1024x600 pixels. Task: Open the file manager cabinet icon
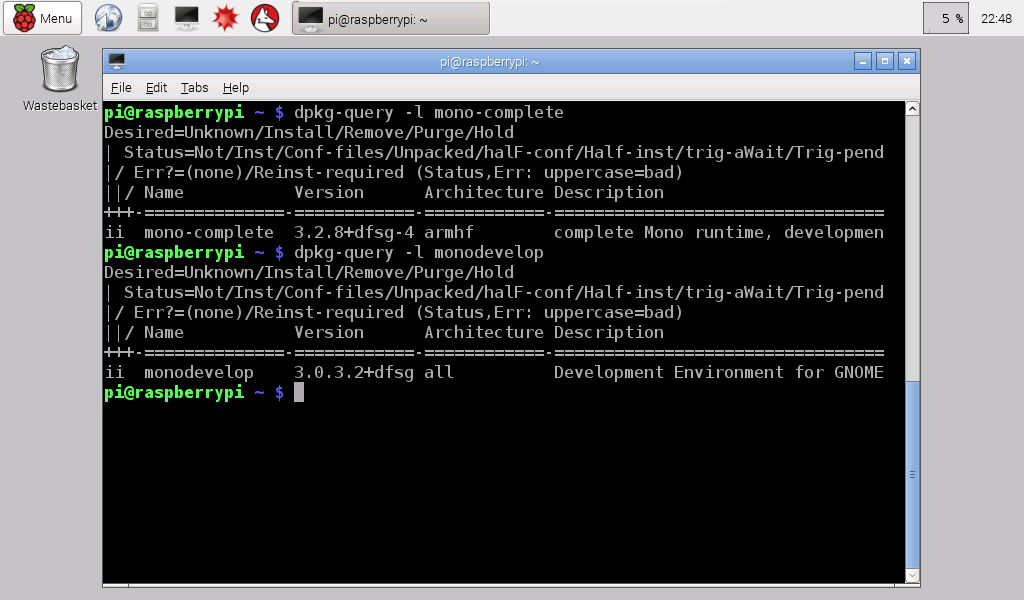click(x=148, y=18)
